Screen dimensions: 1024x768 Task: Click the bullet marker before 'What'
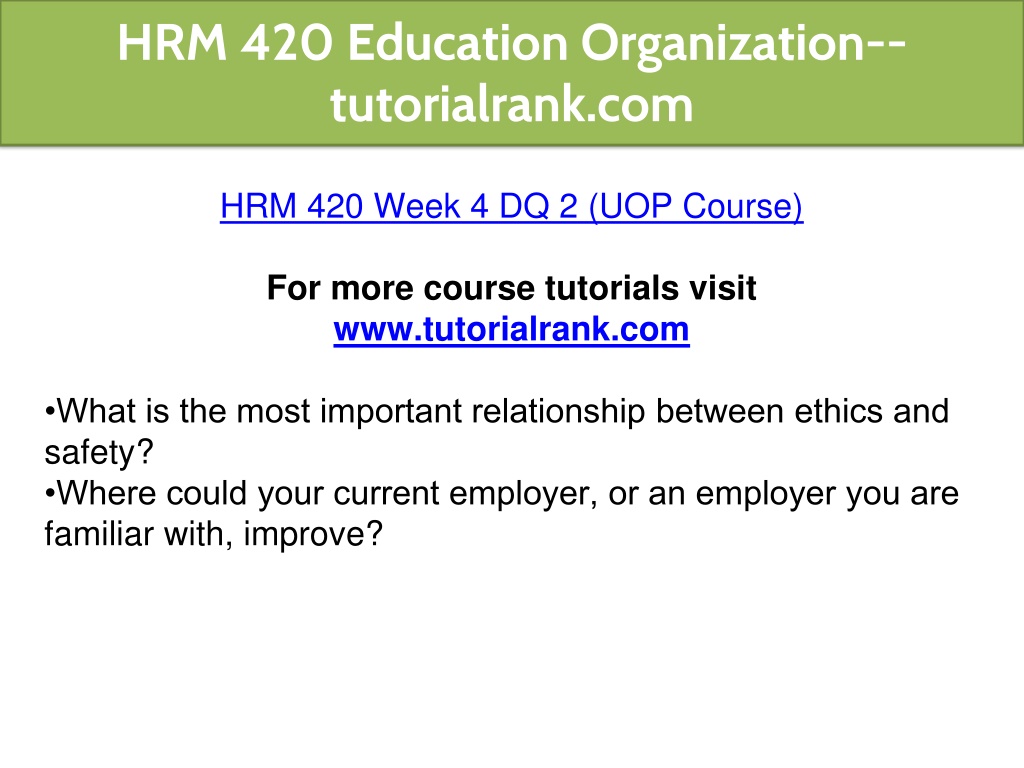click(50, 413)
